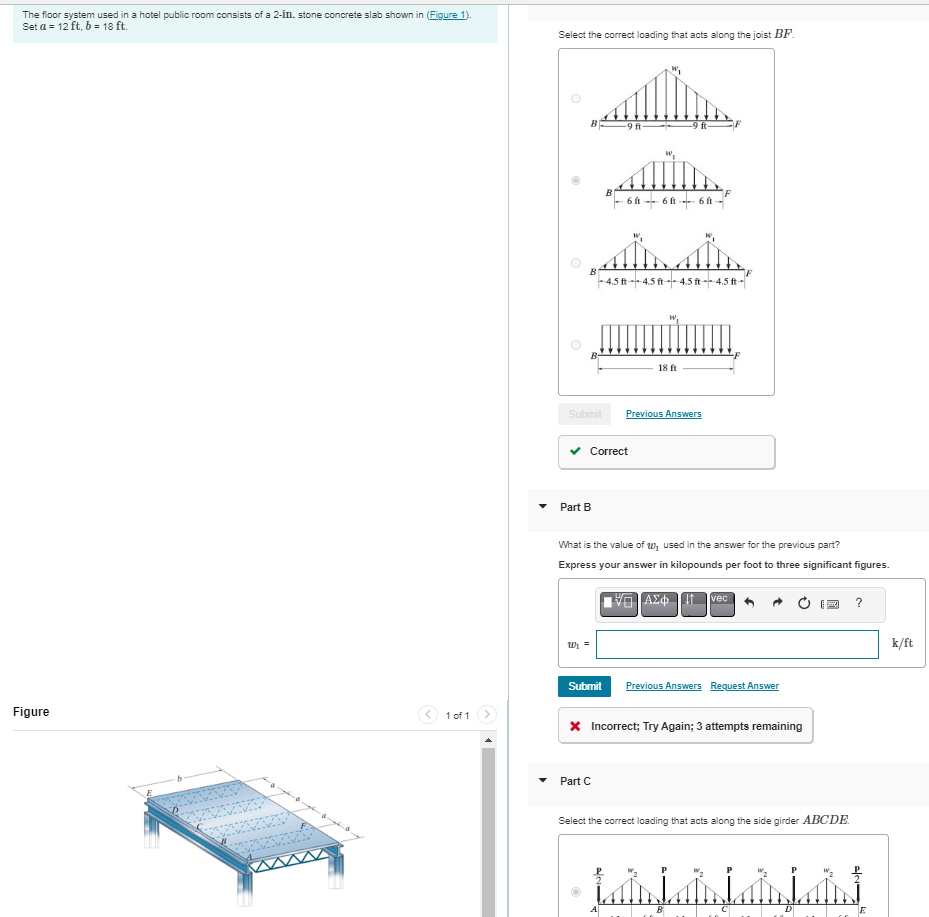Select the 6 ft trapezoidal loading option
The height and width of the screenshot is (917, 929).
click(575, 181)
